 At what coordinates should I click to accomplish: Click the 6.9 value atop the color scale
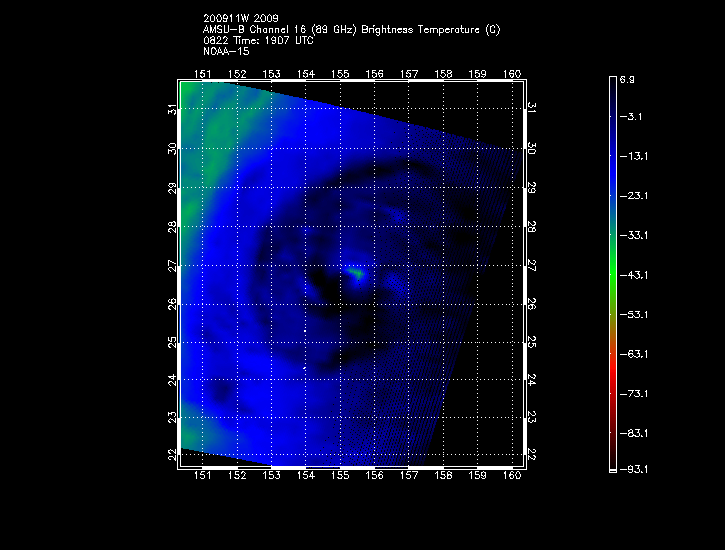coord(627,80)
